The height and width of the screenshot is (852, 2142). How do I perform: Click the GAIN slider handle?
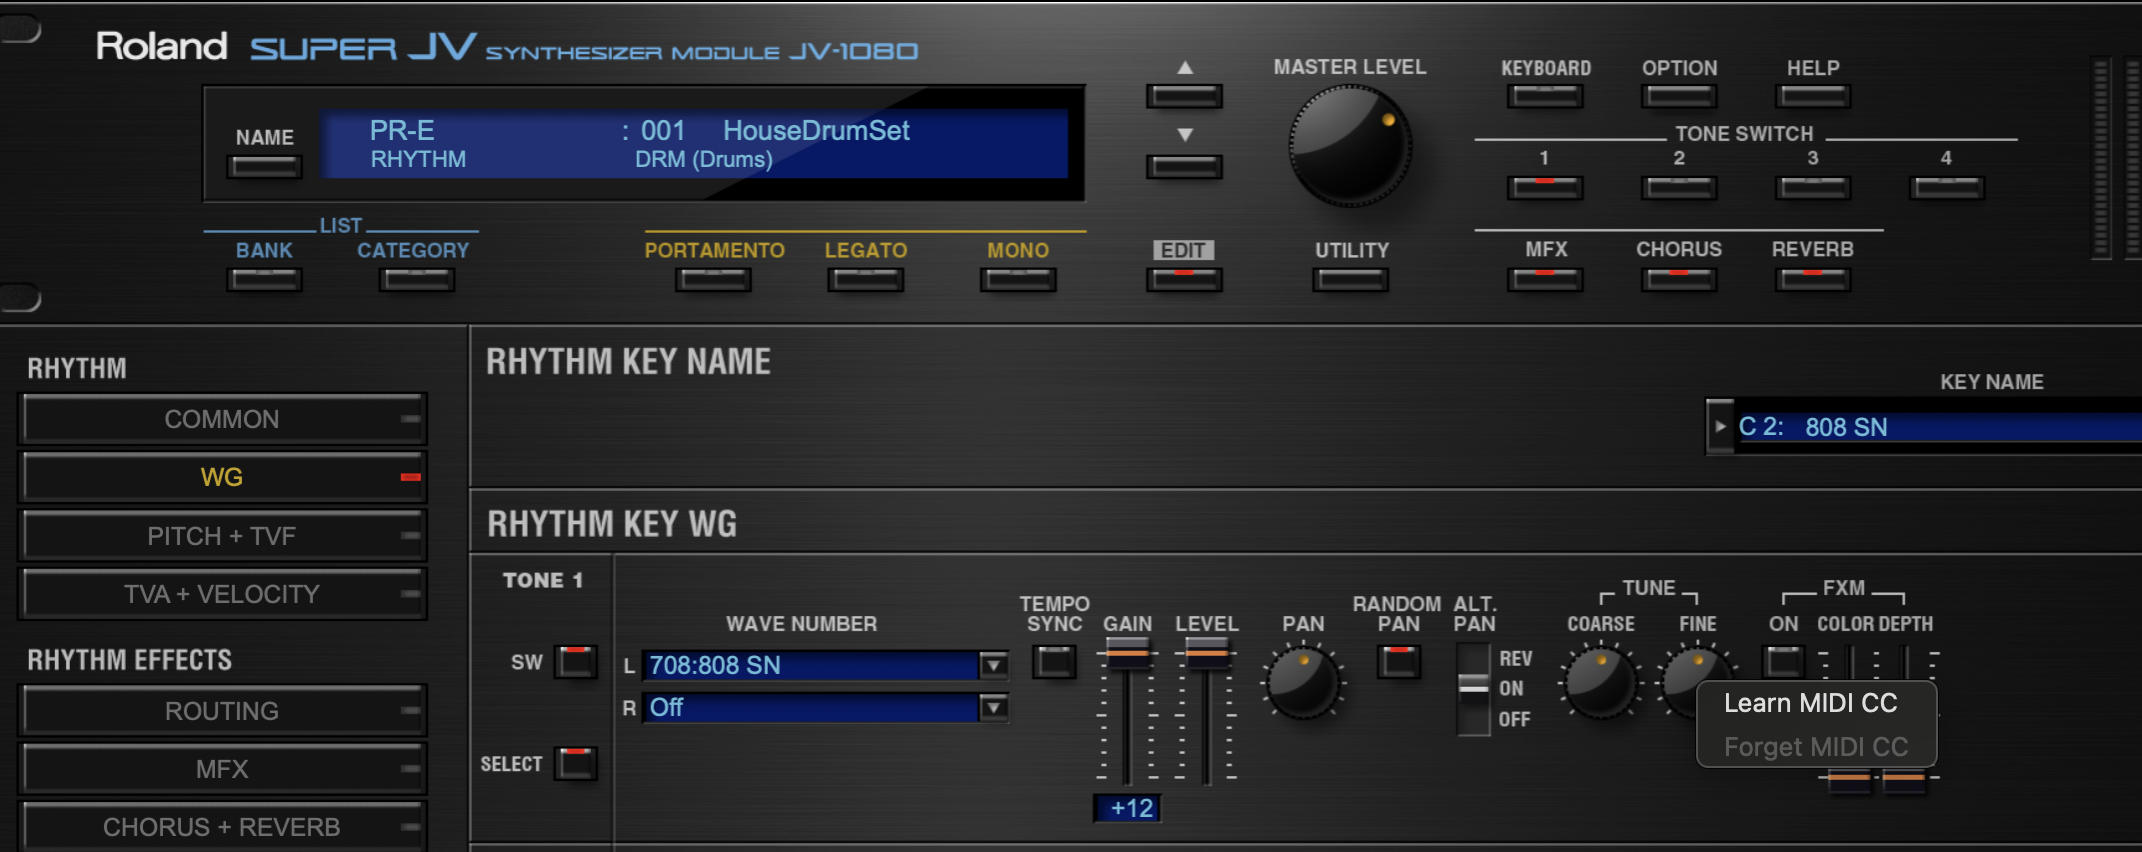(1127, 653)
